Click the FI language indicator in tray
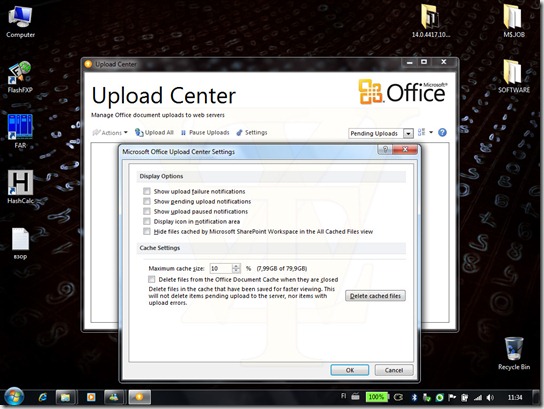 (x=343, y=396)
